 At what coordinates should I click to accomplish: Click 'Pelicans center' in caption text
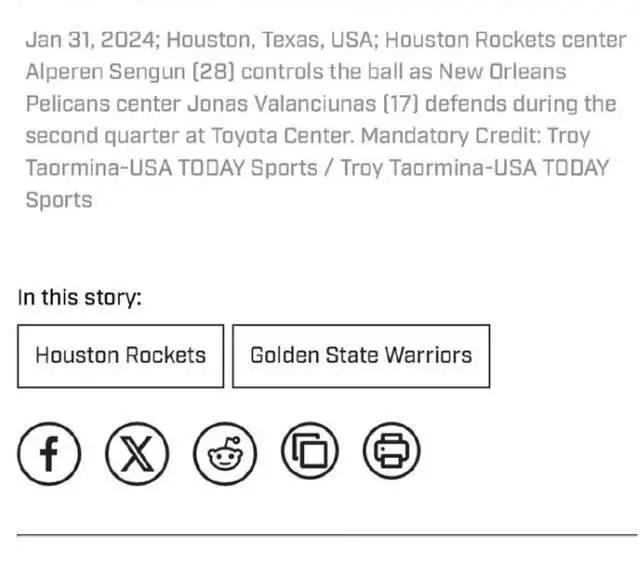103,104
